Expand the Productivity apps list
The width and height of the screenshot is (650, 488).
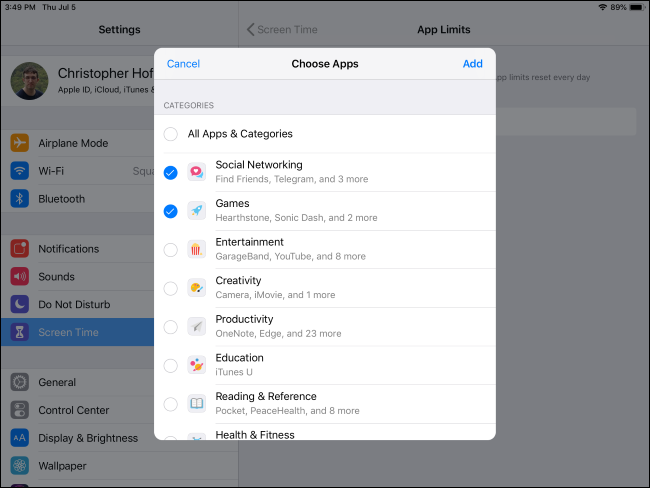click(x=340, y=327)
